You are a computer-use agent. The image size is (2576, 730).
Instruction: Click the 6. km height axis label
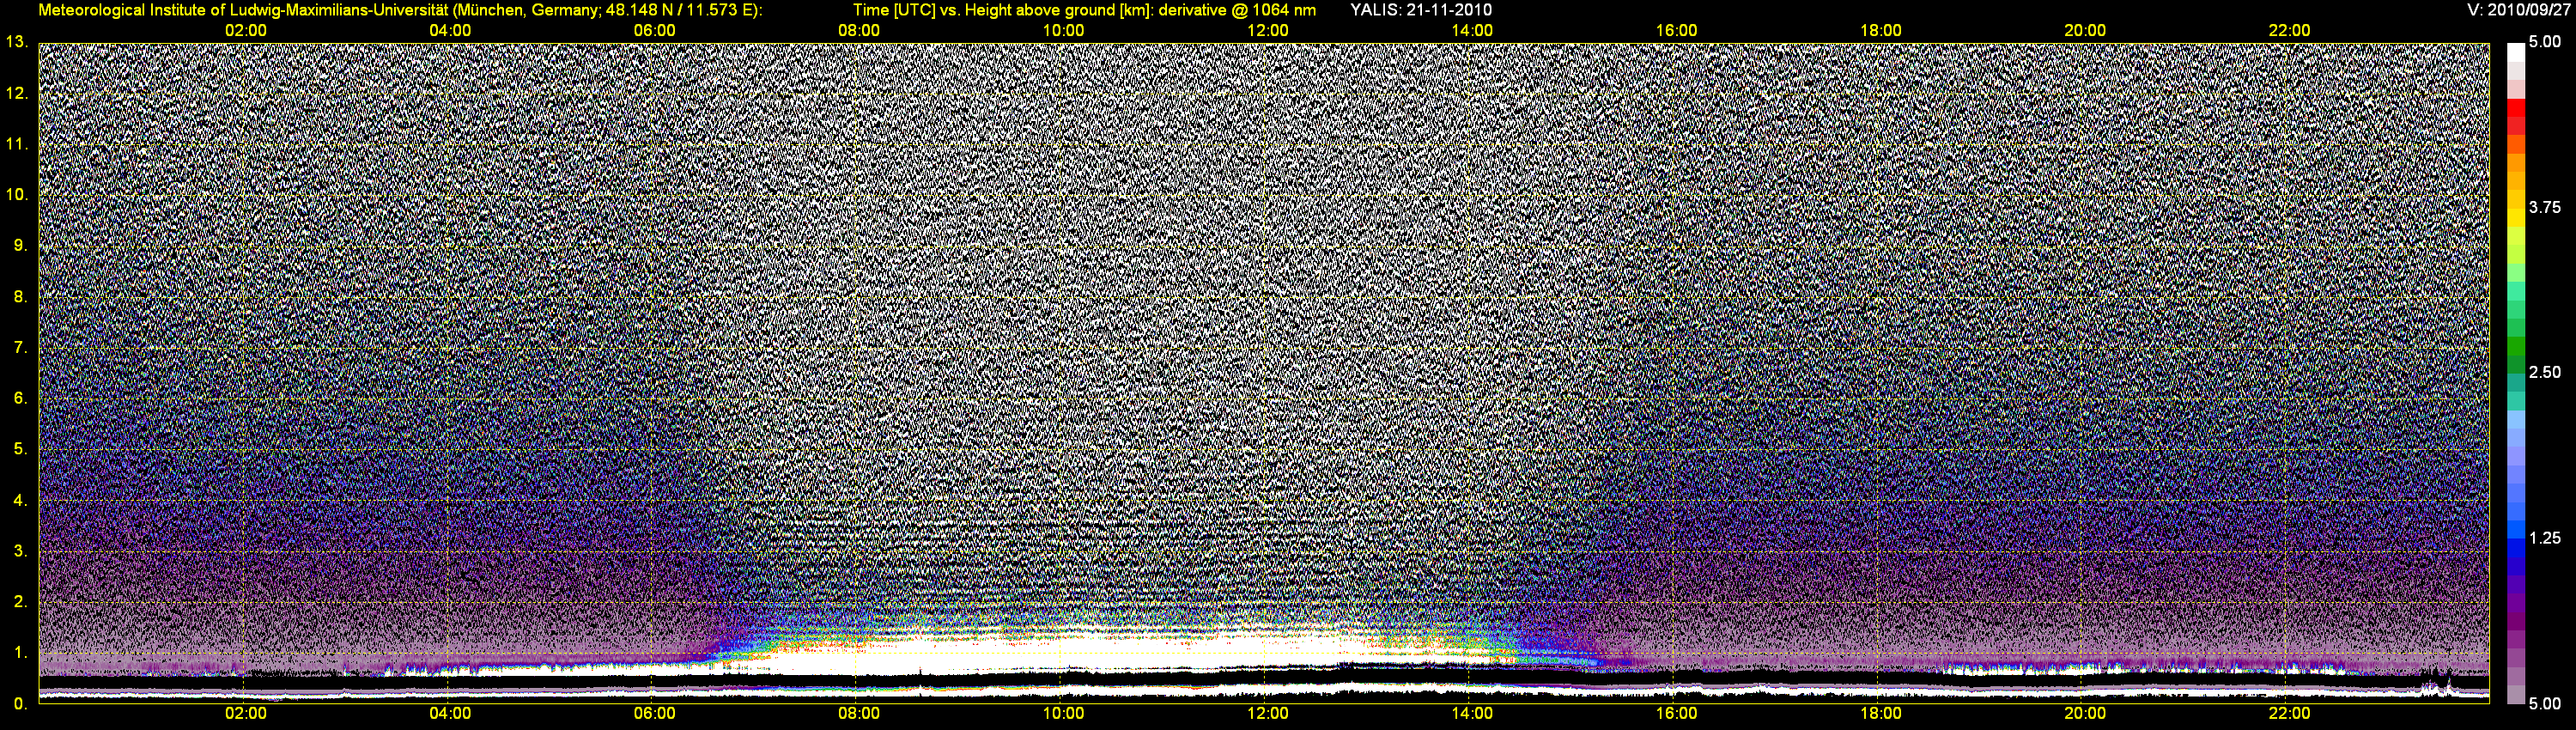pyautogui.click(x=20, y=398)
